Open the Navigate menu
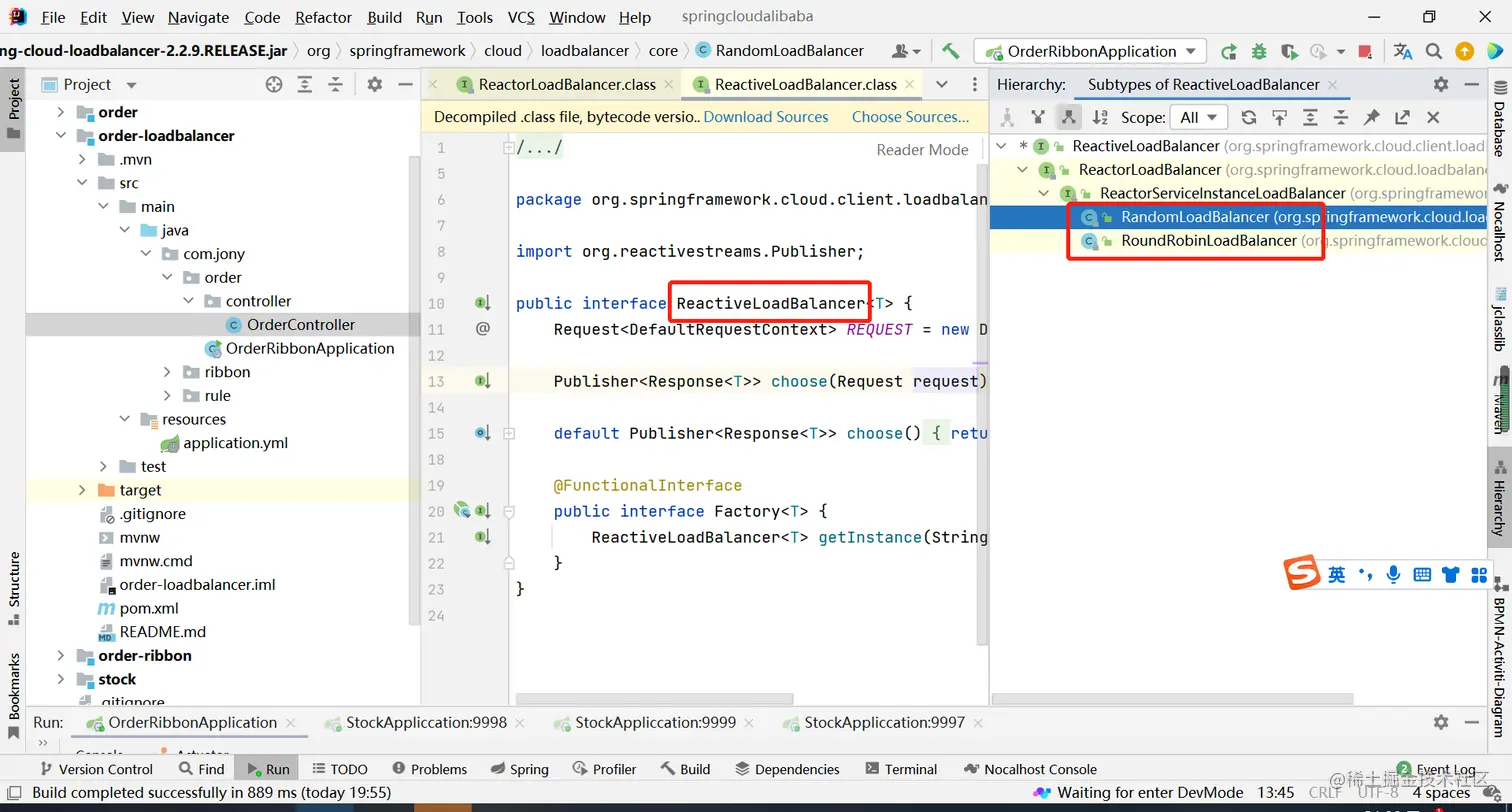1512x812 pixels. [199, 17]
